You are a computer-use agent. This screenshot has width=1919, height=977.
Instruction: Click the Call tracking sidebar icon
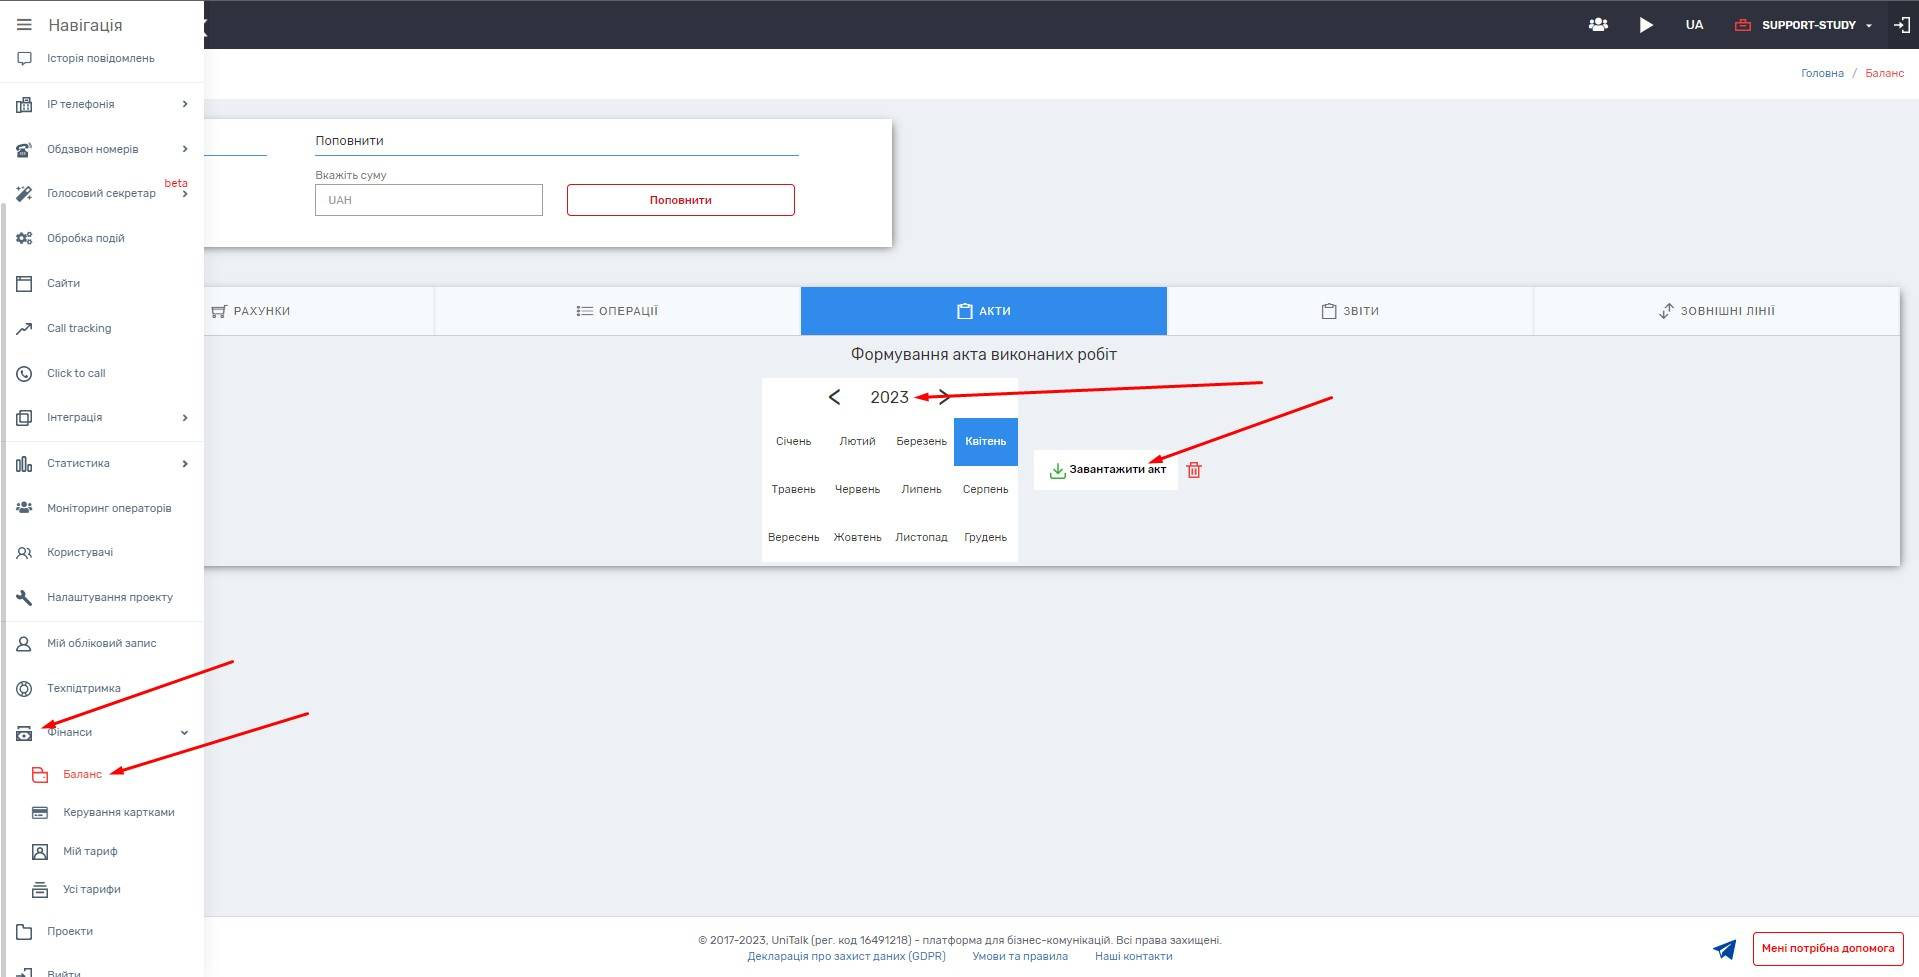[x=24, y=328]
